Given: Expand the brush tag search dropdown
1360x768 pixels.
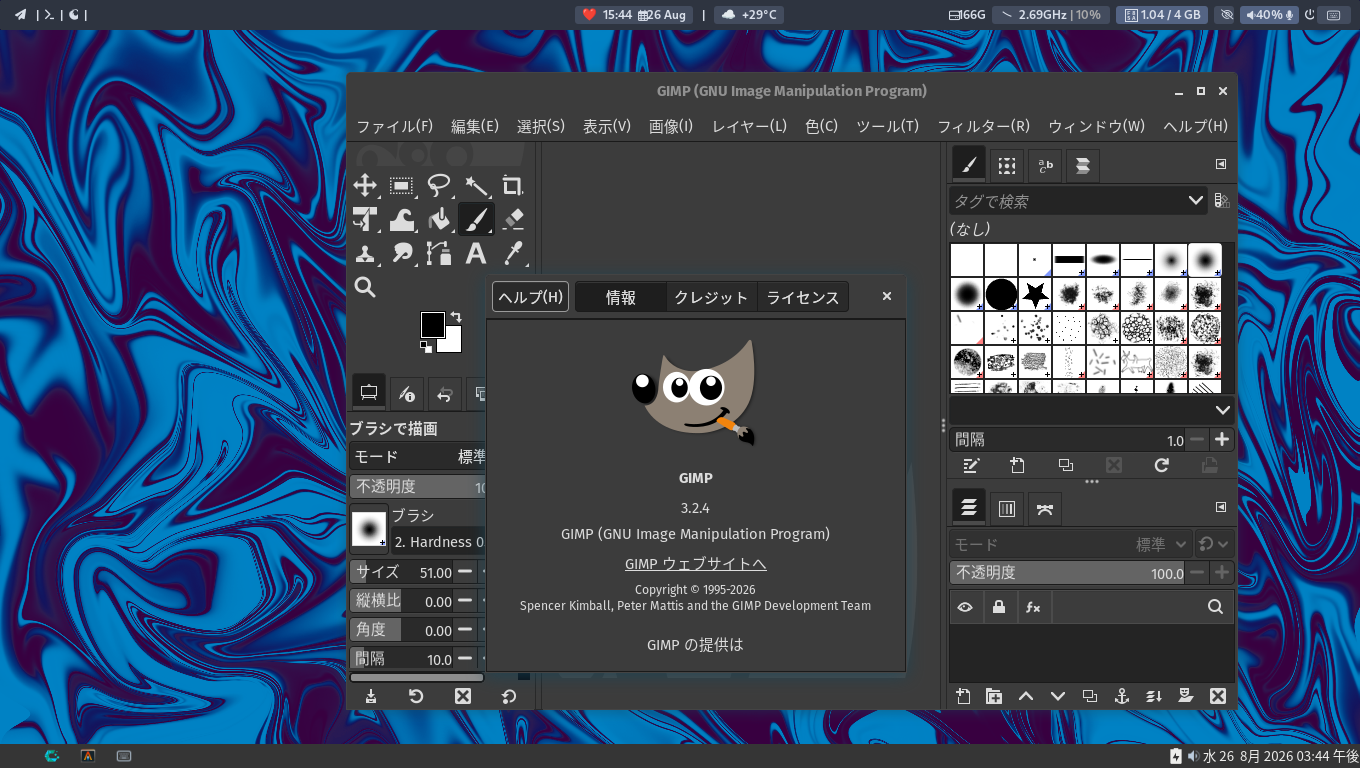Looking at the screenshot, I should [1196, 201].
